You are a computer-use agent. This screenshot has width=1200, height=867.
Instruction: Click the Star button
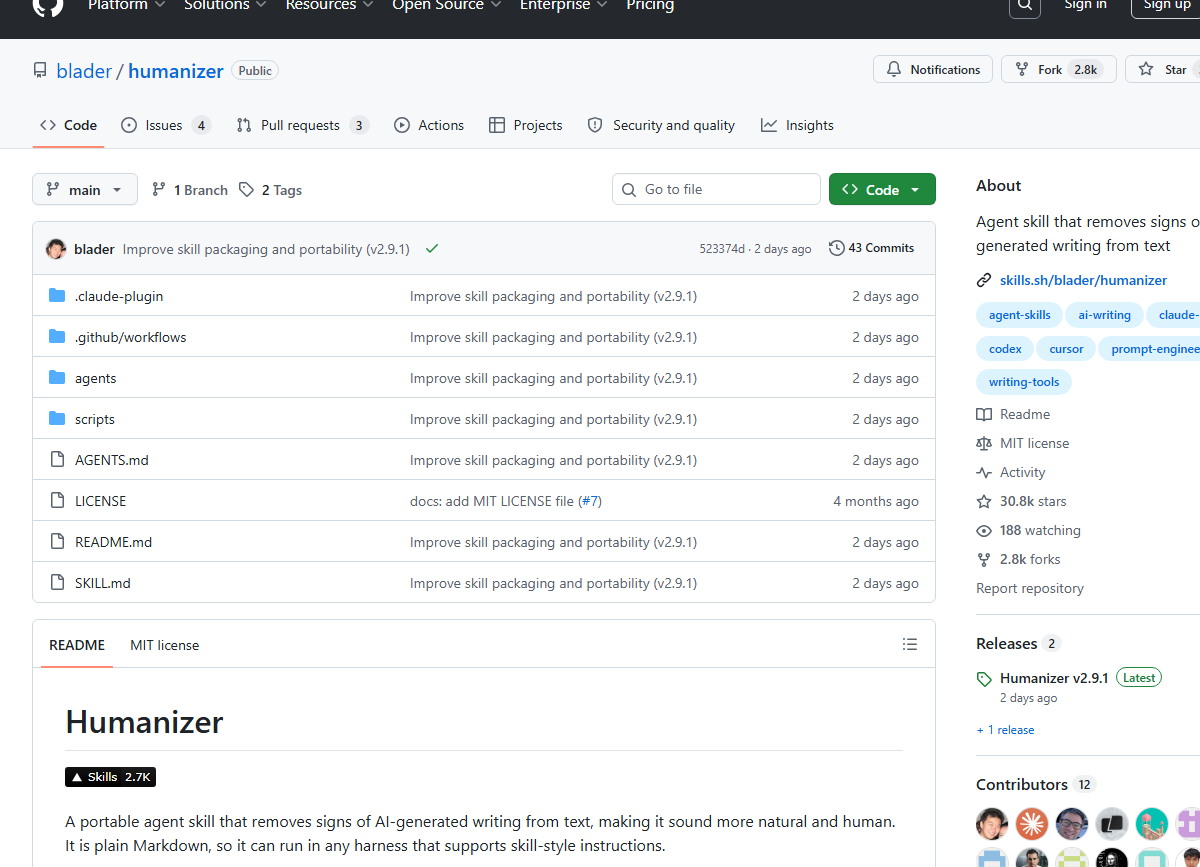pos(1163,70)
